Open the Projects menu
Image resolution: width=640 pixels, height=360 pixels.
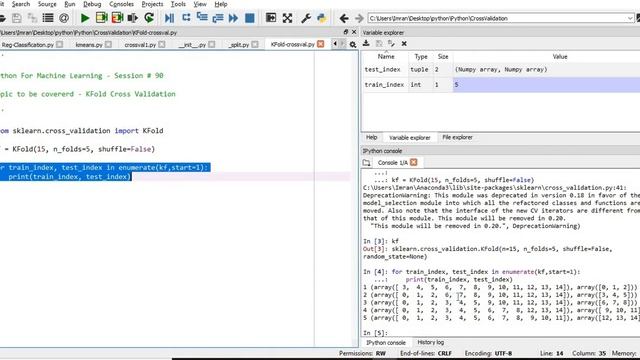pos(152,4)
